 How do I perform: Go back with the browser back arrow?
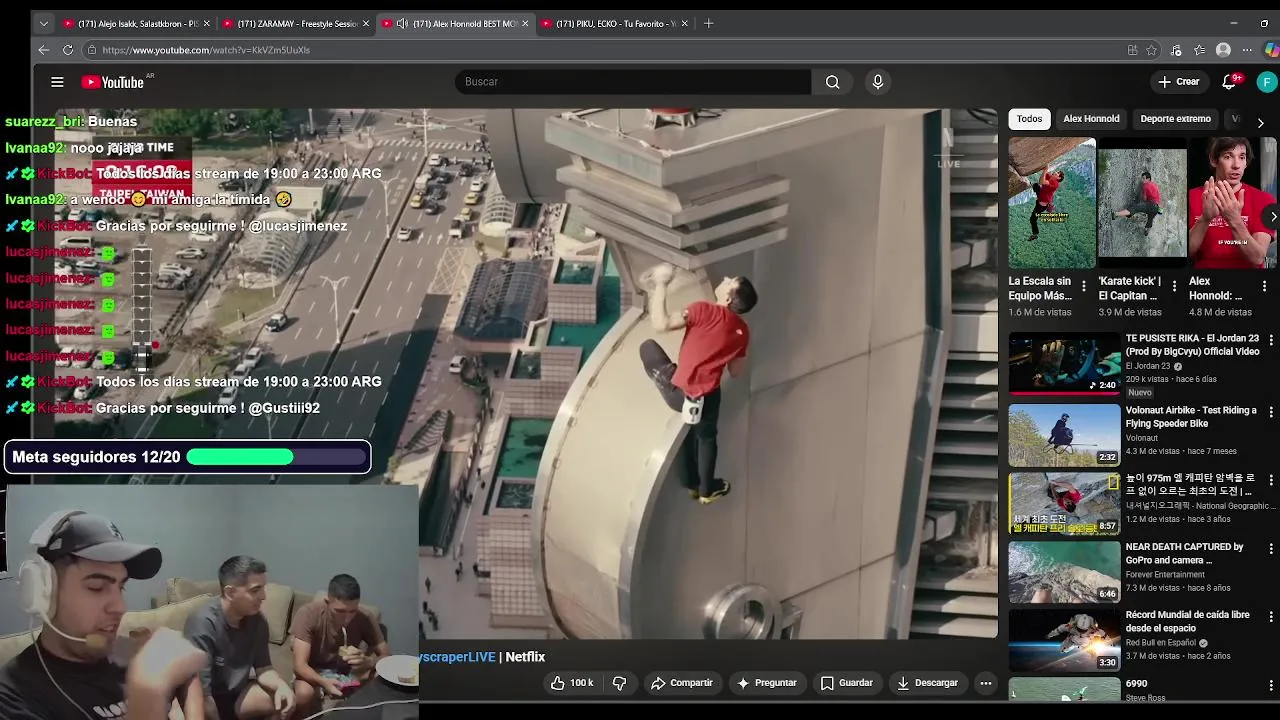coord(44,50)
